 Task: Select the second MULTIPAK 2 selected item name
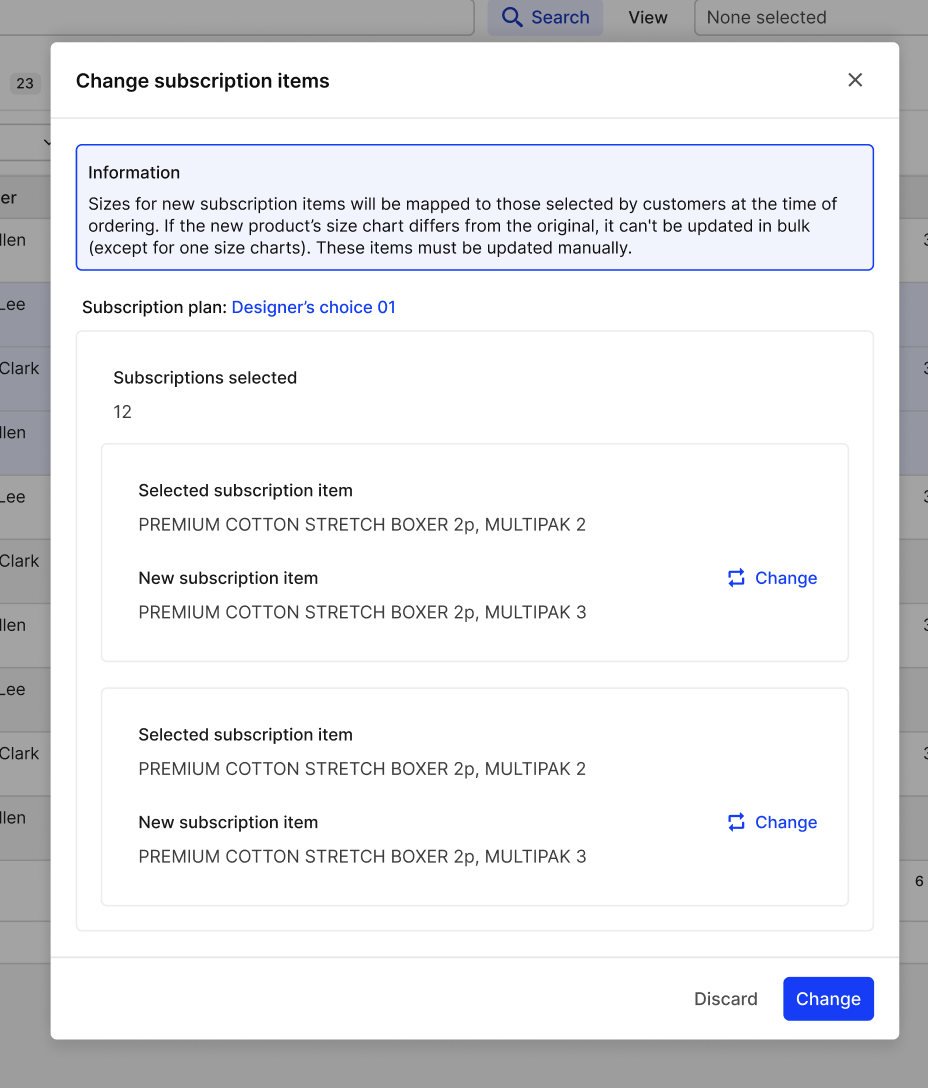pos(362,769)
